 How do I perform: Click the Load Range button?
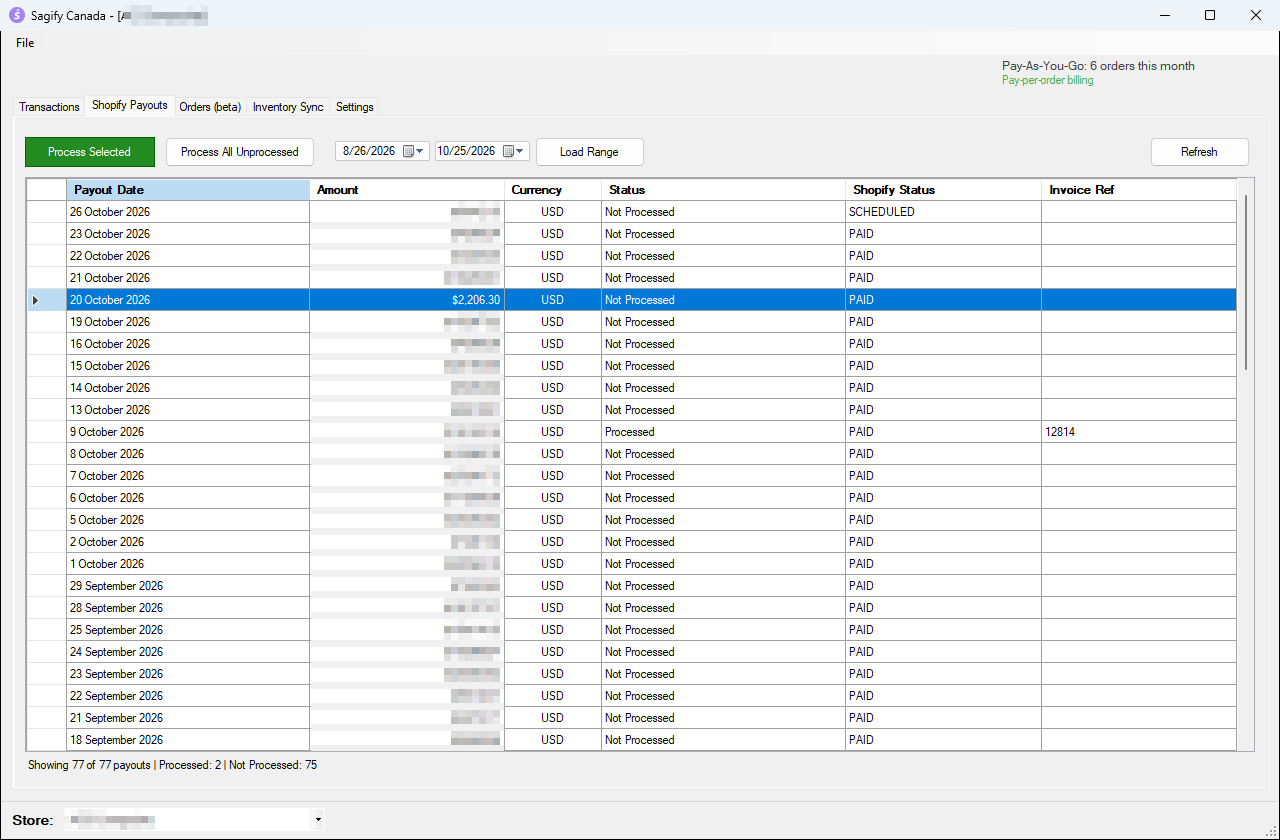[589, 152]
